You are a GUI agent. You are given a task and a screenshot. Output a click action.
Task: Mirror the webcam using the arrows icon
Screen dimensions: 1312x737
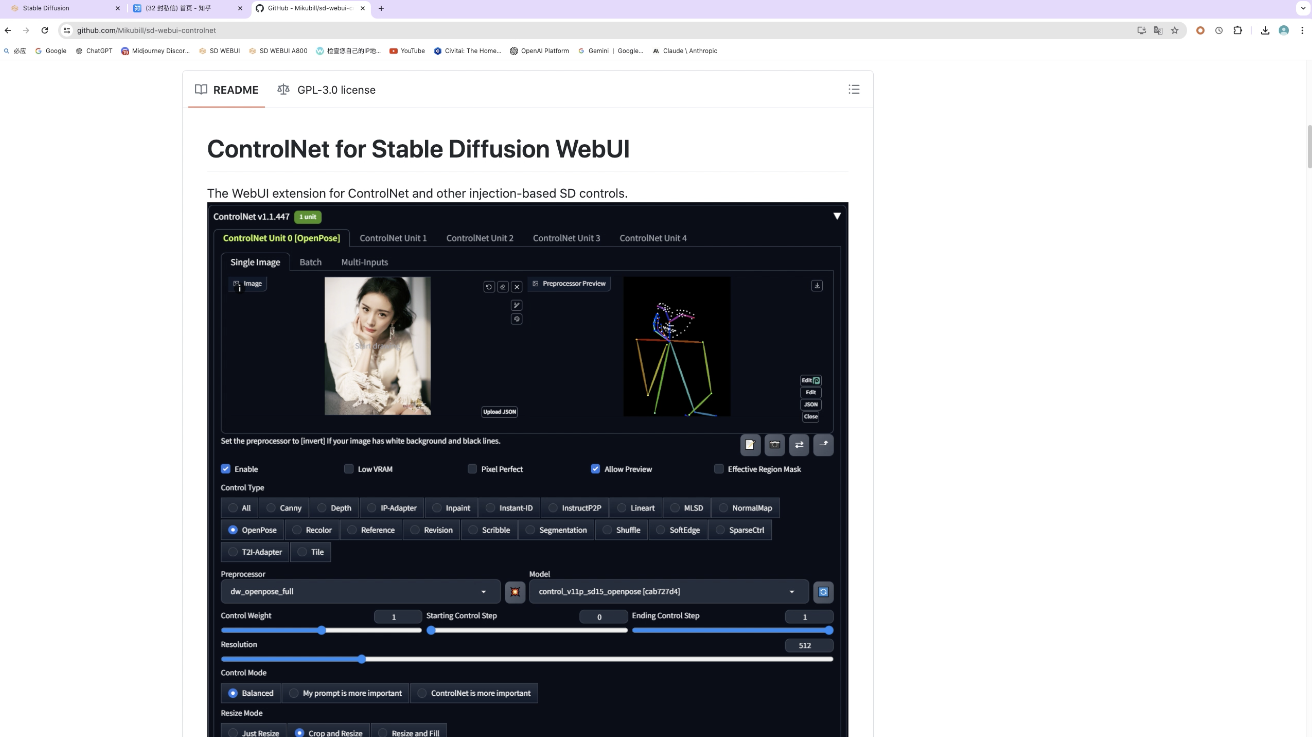[x=799, y=444]
